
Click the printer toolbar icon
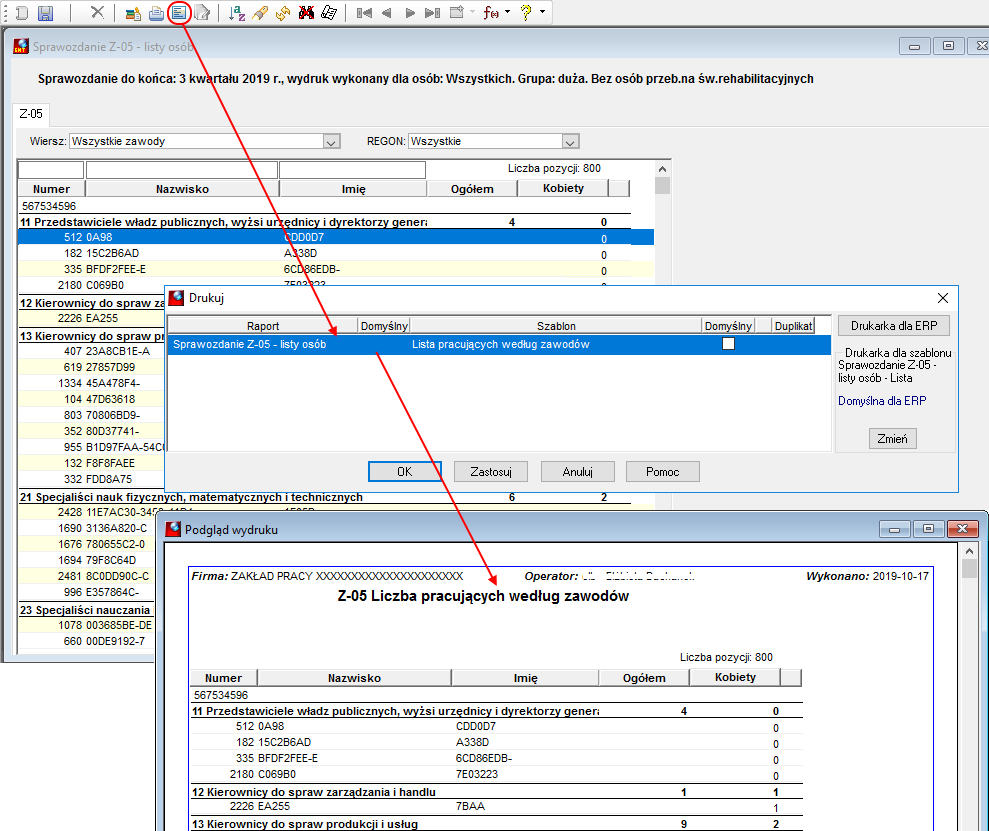tap(156, 13)
